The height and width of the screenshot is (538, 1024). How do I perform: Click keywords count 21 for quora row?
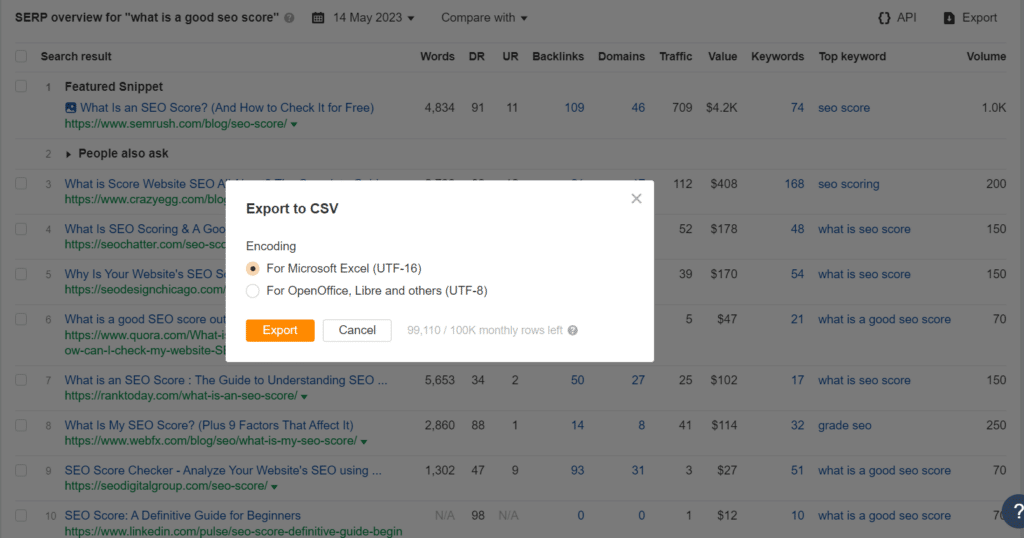(x=797, y=319)
